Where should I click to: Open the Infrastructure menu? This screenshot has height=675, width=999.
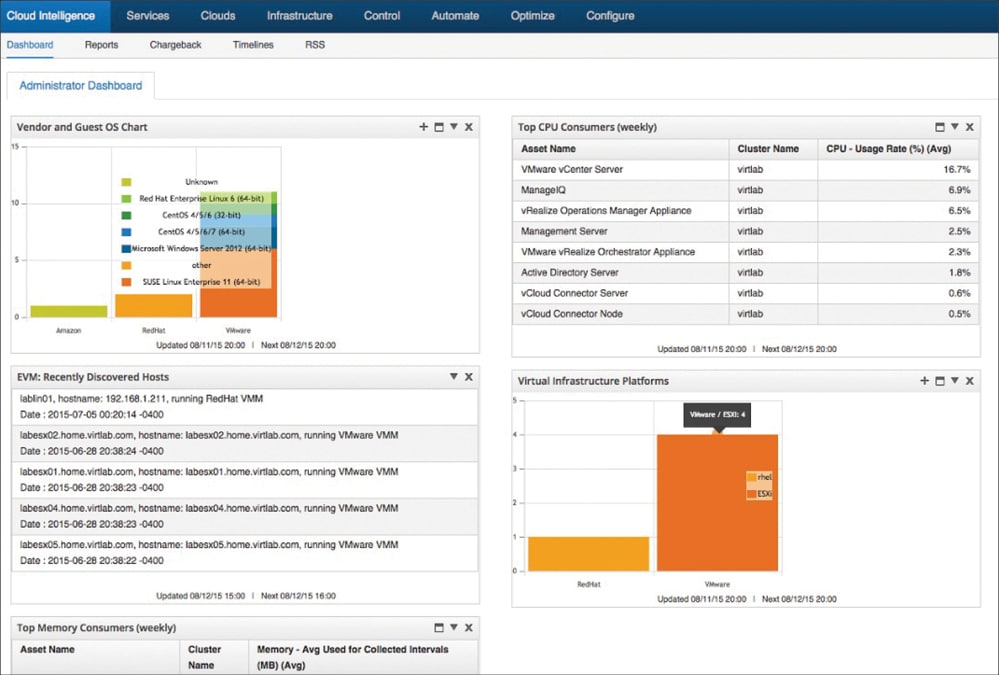299,16
